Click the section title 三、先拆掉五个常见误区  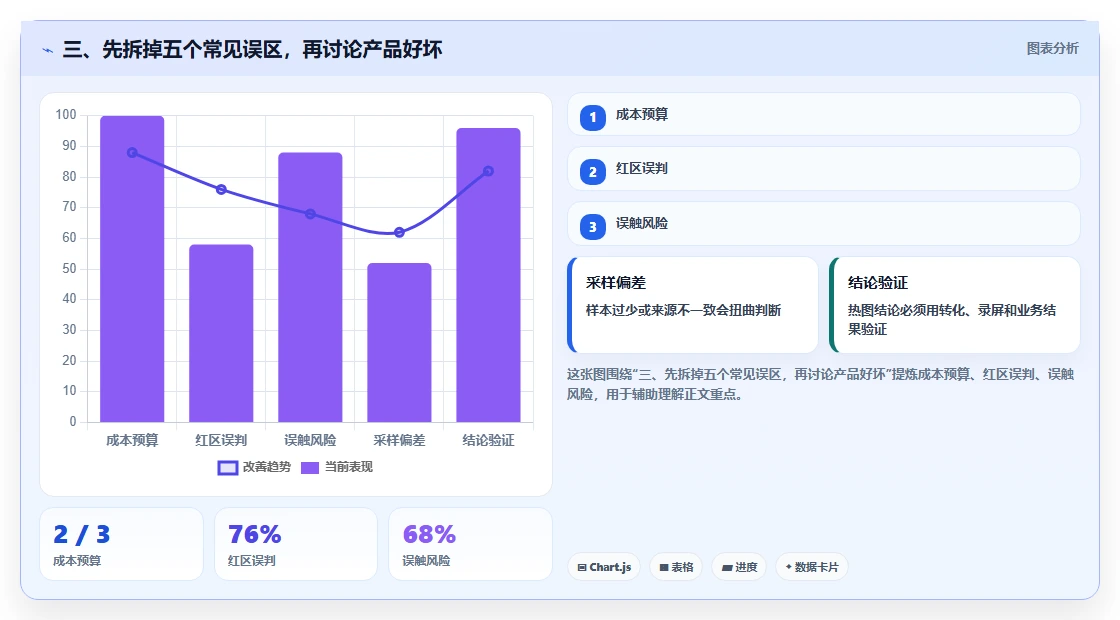[x=252, y=49]
